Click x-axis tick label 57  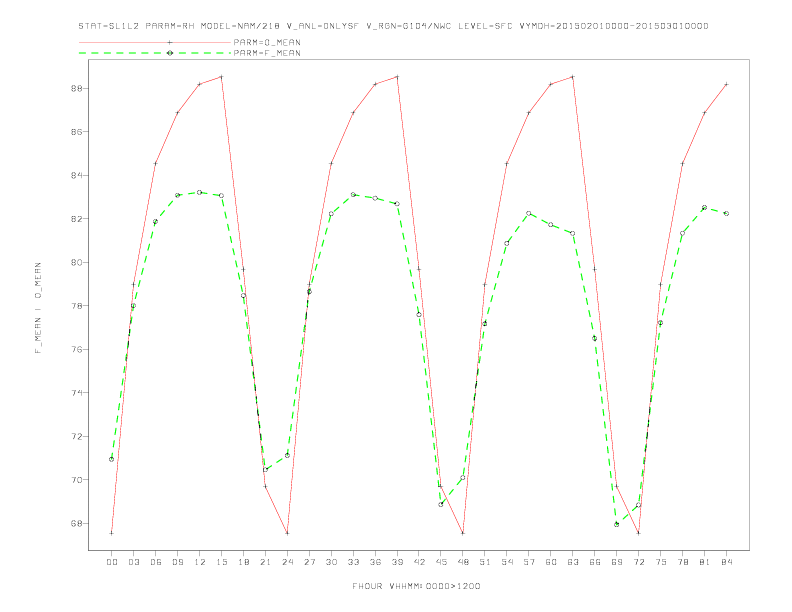click(x=529, y=562)
